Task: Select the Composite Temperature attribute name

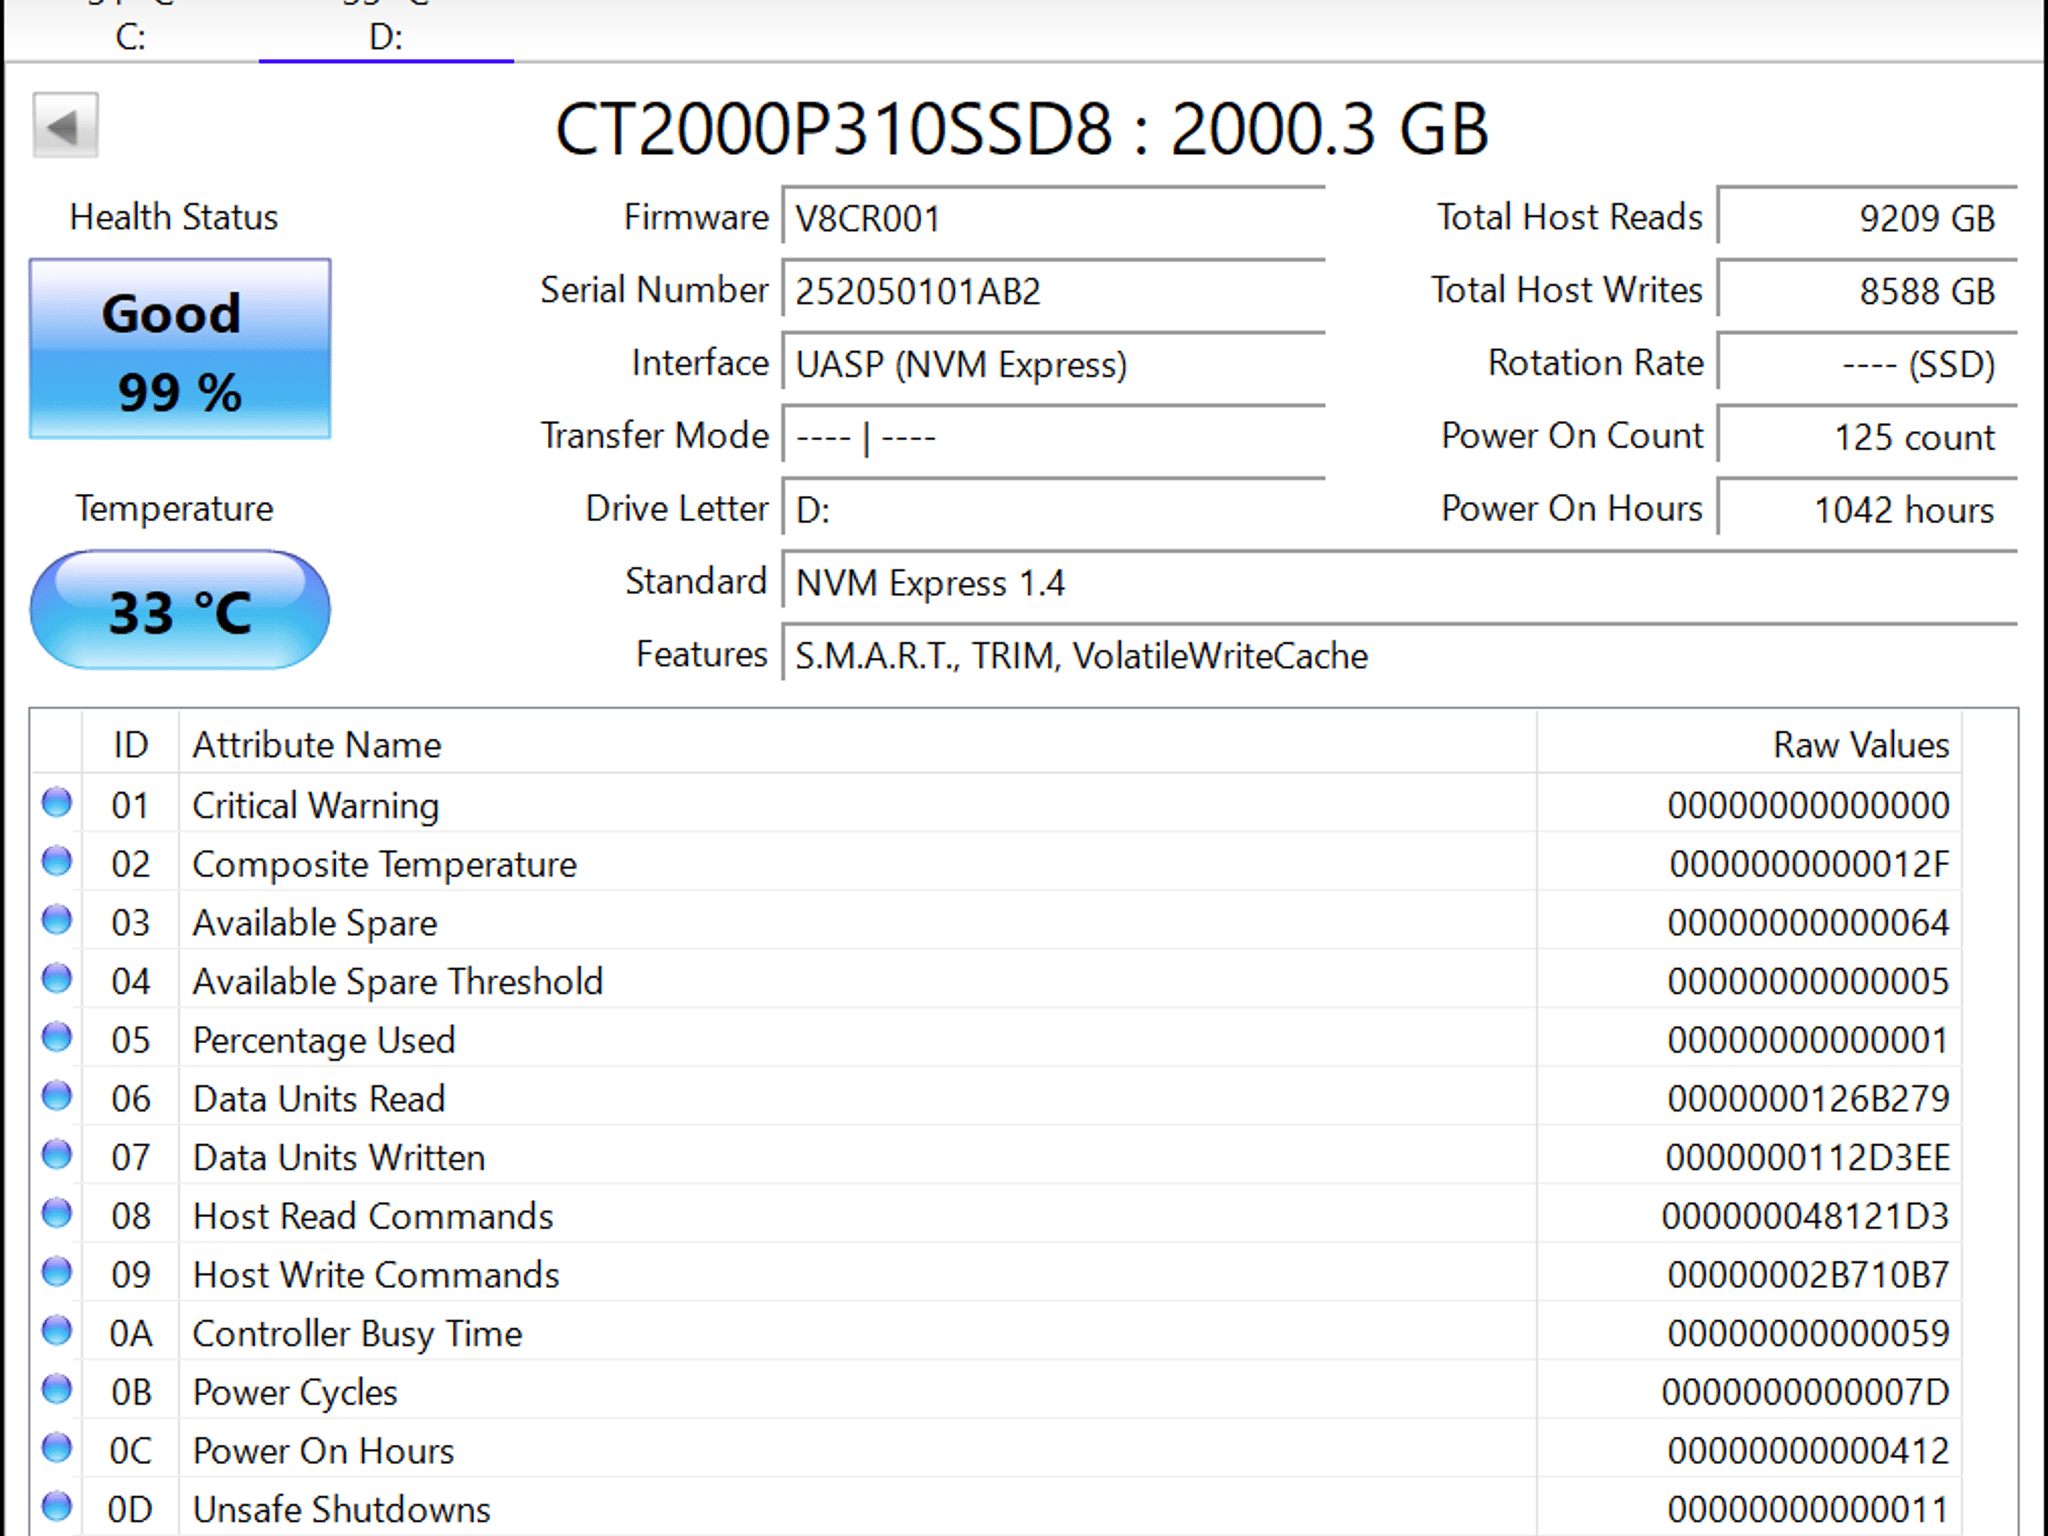Action: 385,864
